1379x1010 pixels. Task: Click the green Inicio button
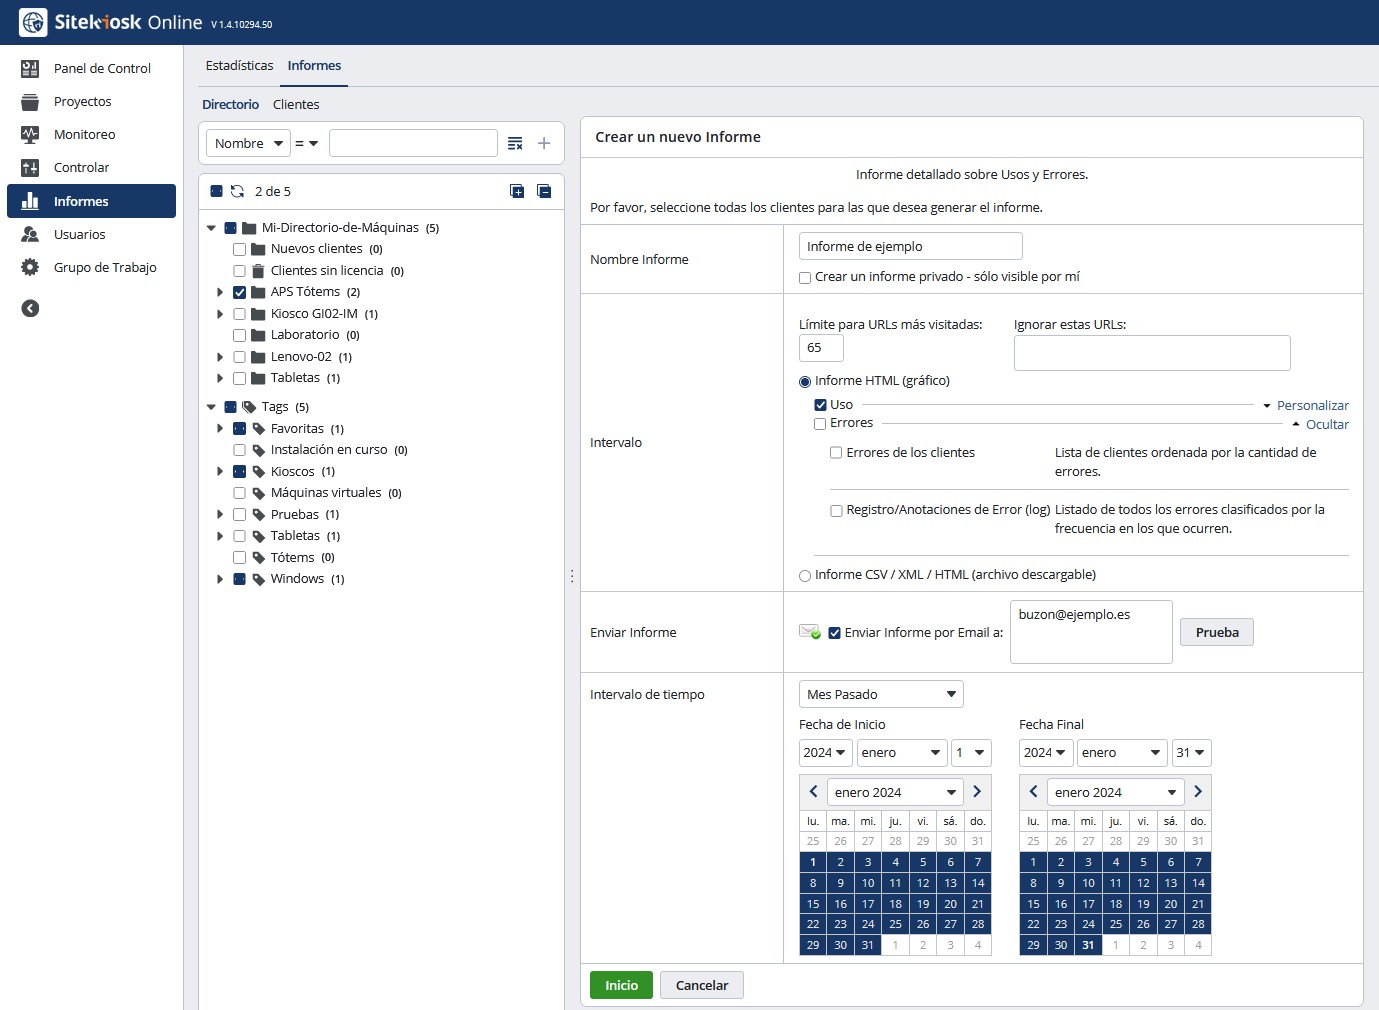point(621,985)
